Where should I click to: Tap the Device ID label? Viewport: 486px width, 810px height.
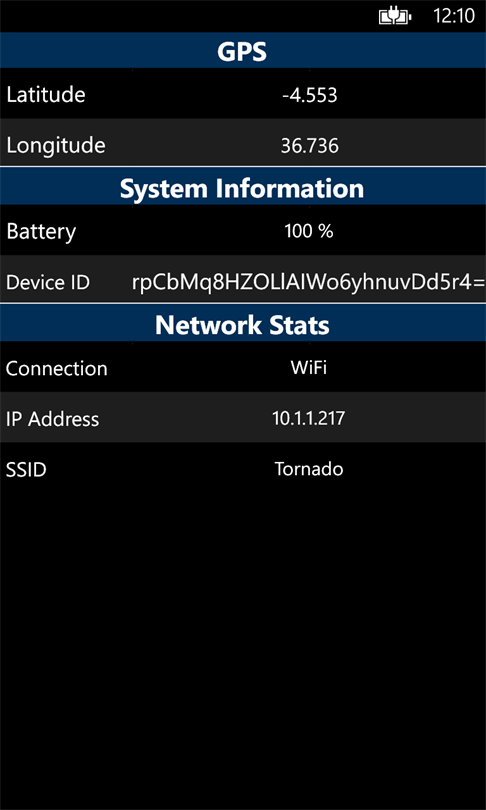(x=48, y=283)
